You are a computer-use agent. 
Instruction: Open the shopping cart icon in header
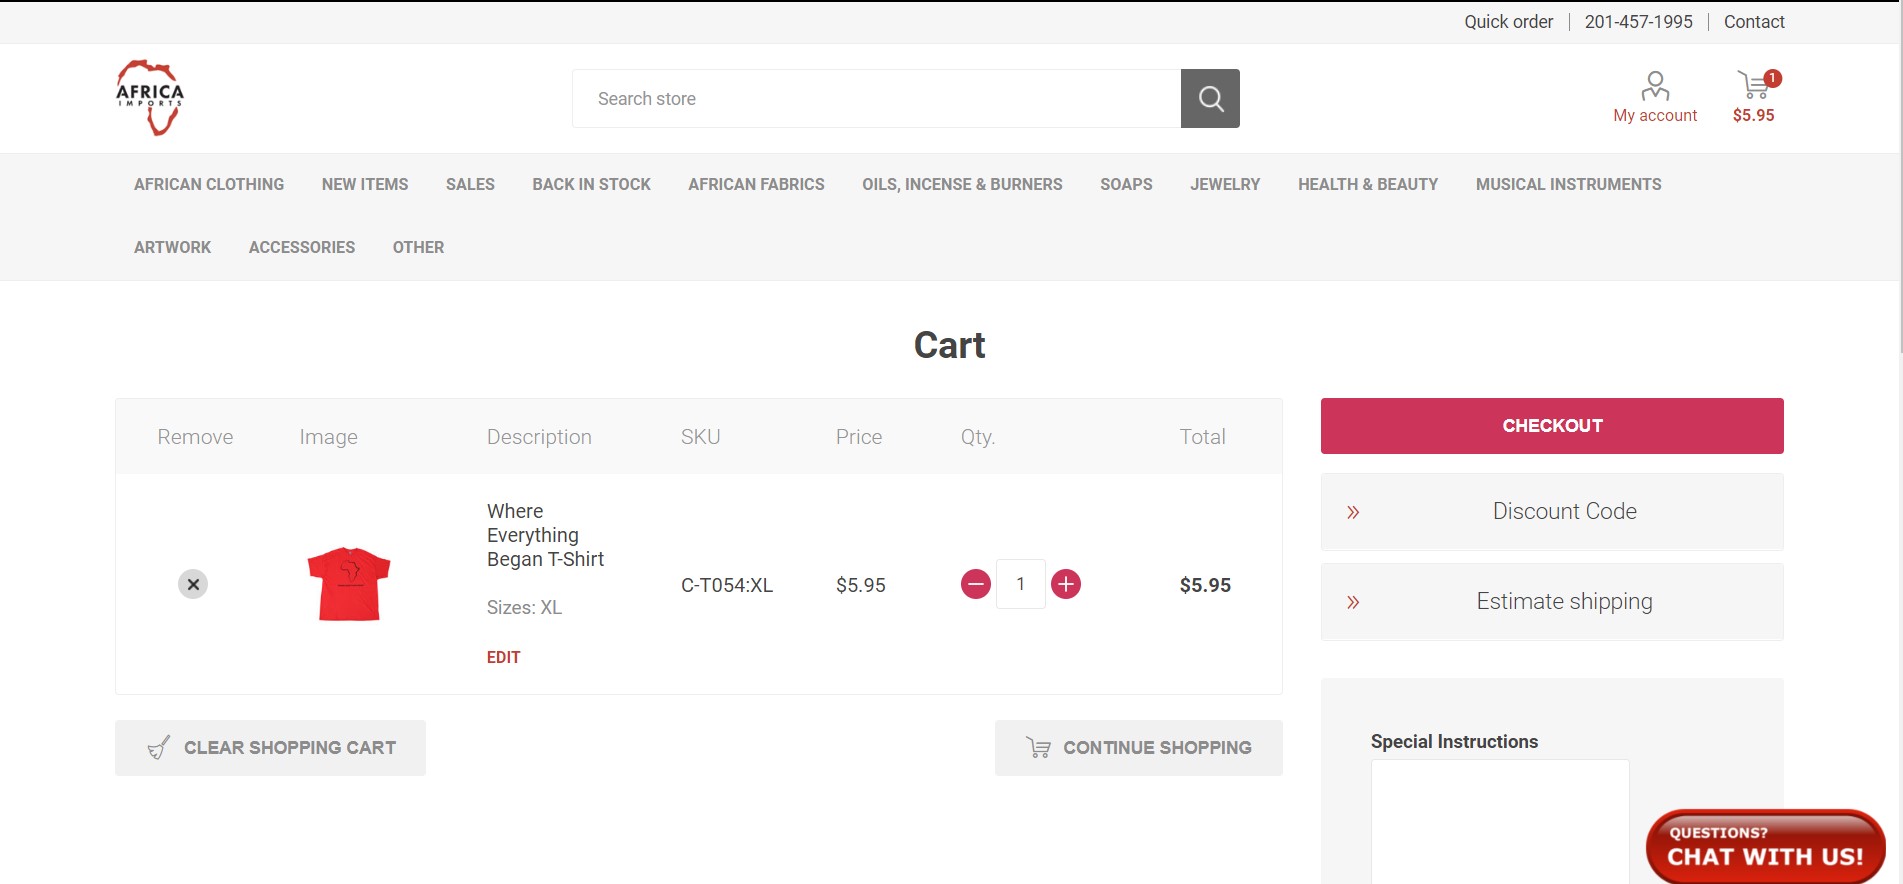point(1754,86)
